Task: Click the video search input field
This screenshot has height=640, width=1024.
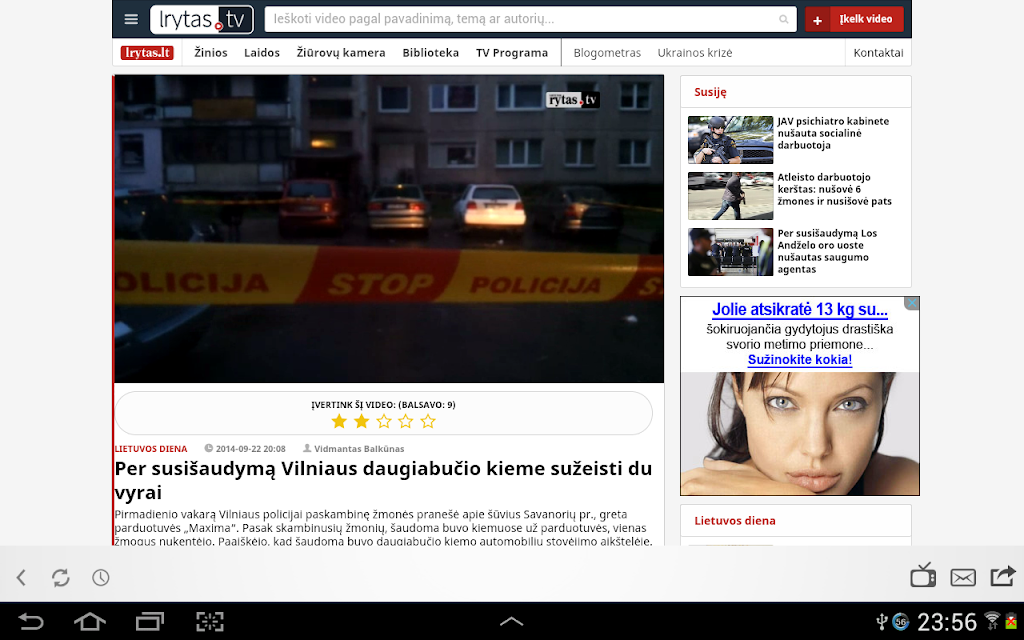Action: point(530,20)
